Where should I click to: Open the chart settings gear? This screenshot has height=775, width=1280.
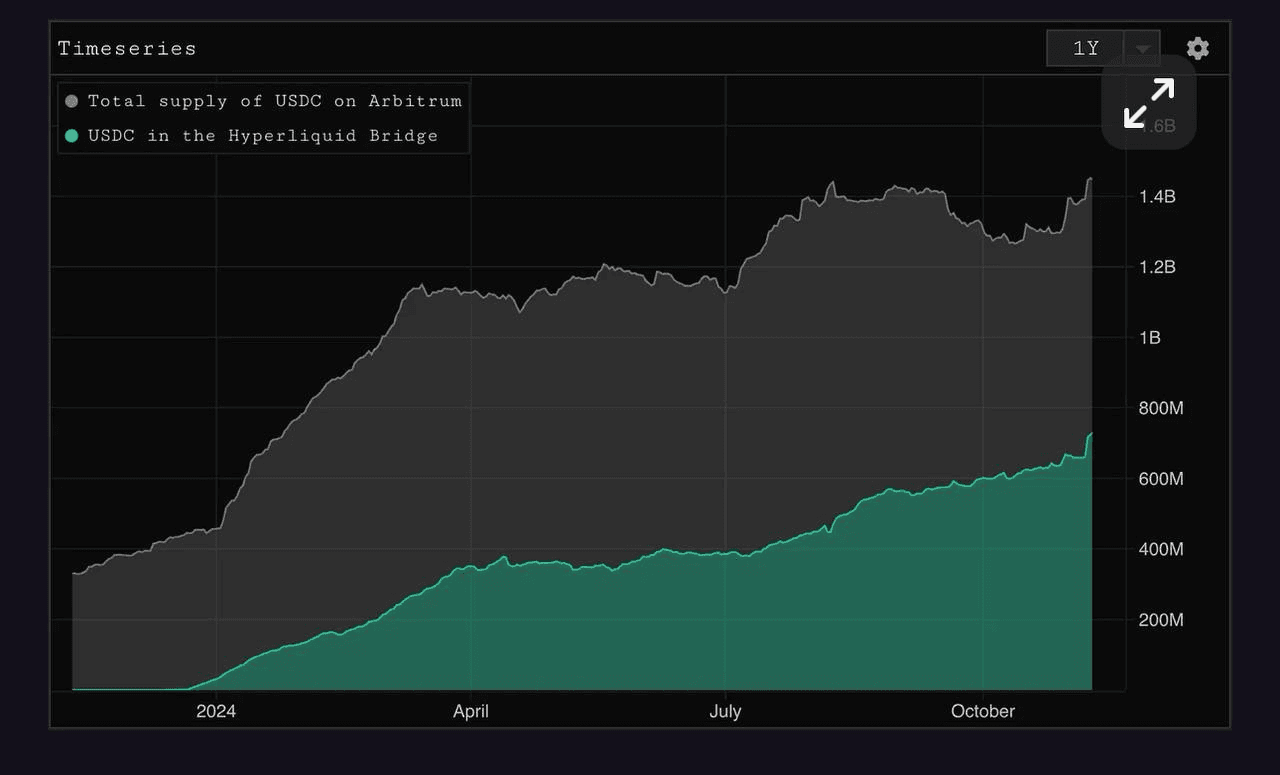click(x=1197, y=48)
